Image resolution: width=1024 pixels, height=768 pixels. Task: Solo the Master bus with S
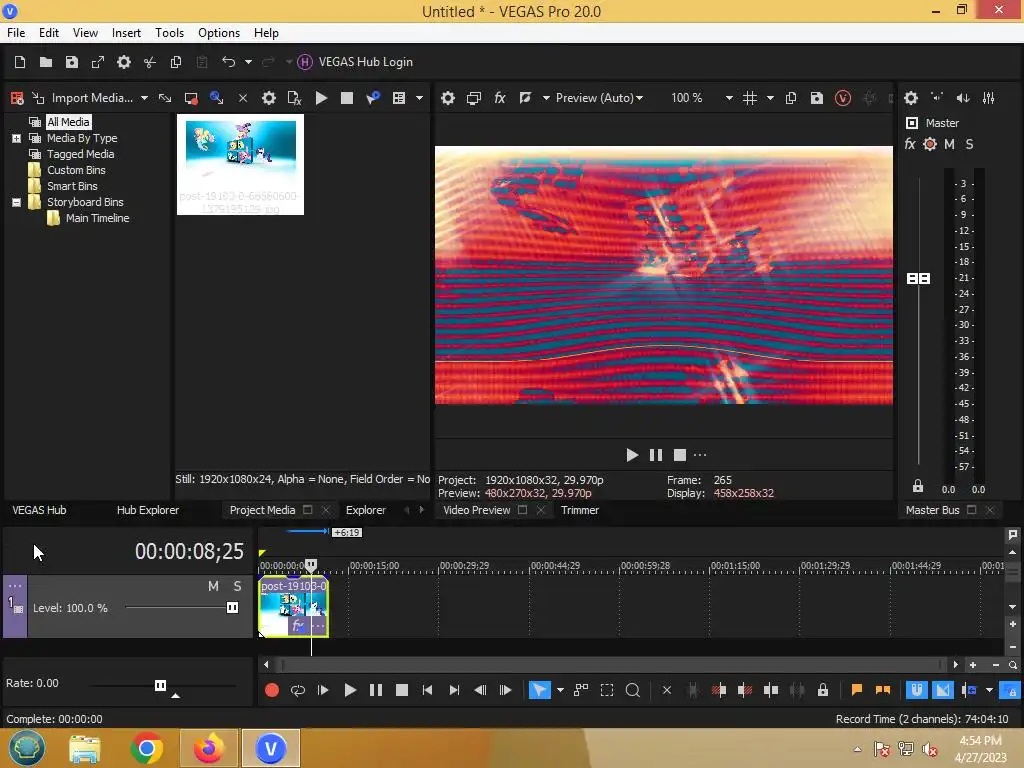click(969, 144)
